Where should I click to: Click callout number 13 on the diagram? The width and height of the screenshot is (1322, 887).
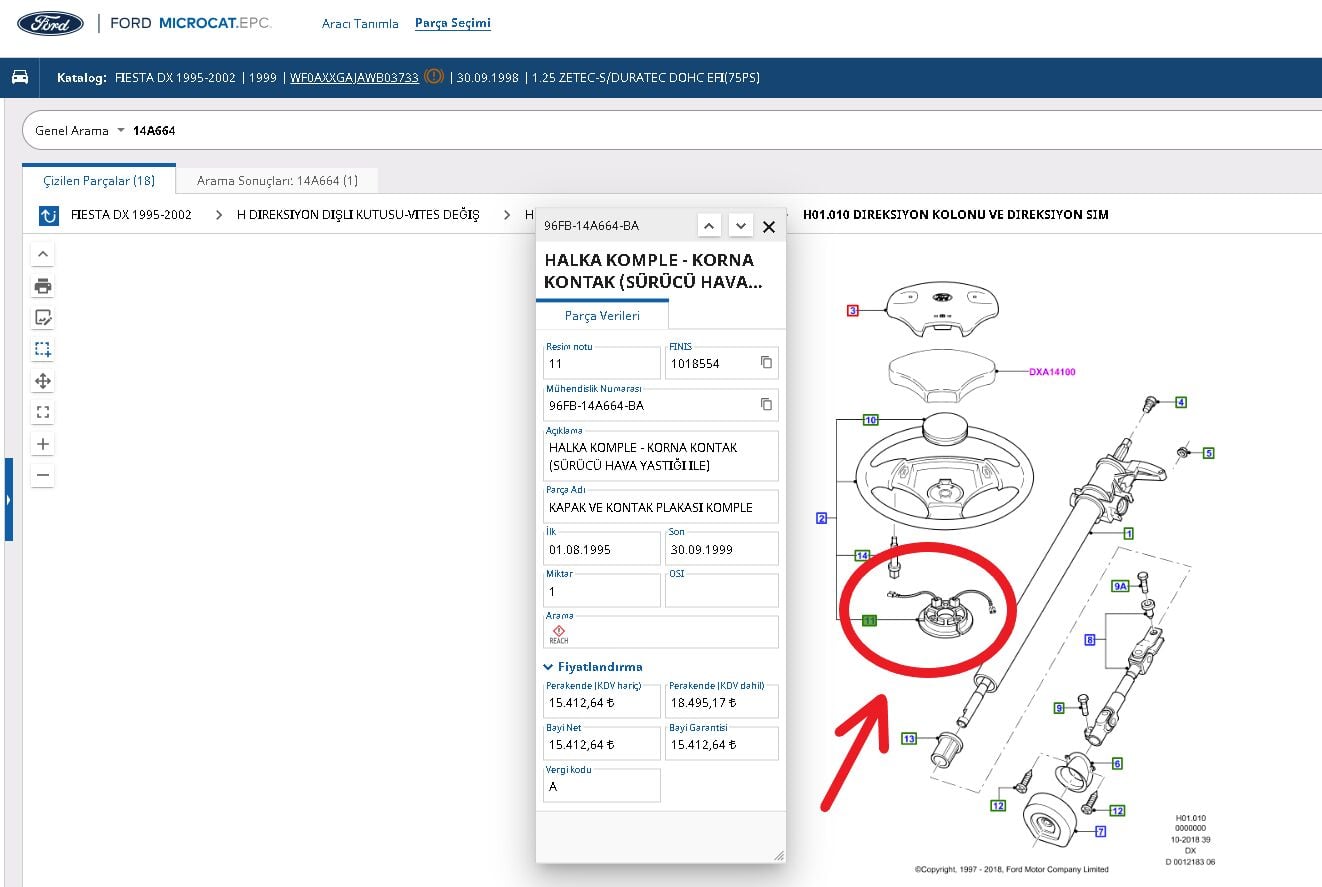point(908,739)
